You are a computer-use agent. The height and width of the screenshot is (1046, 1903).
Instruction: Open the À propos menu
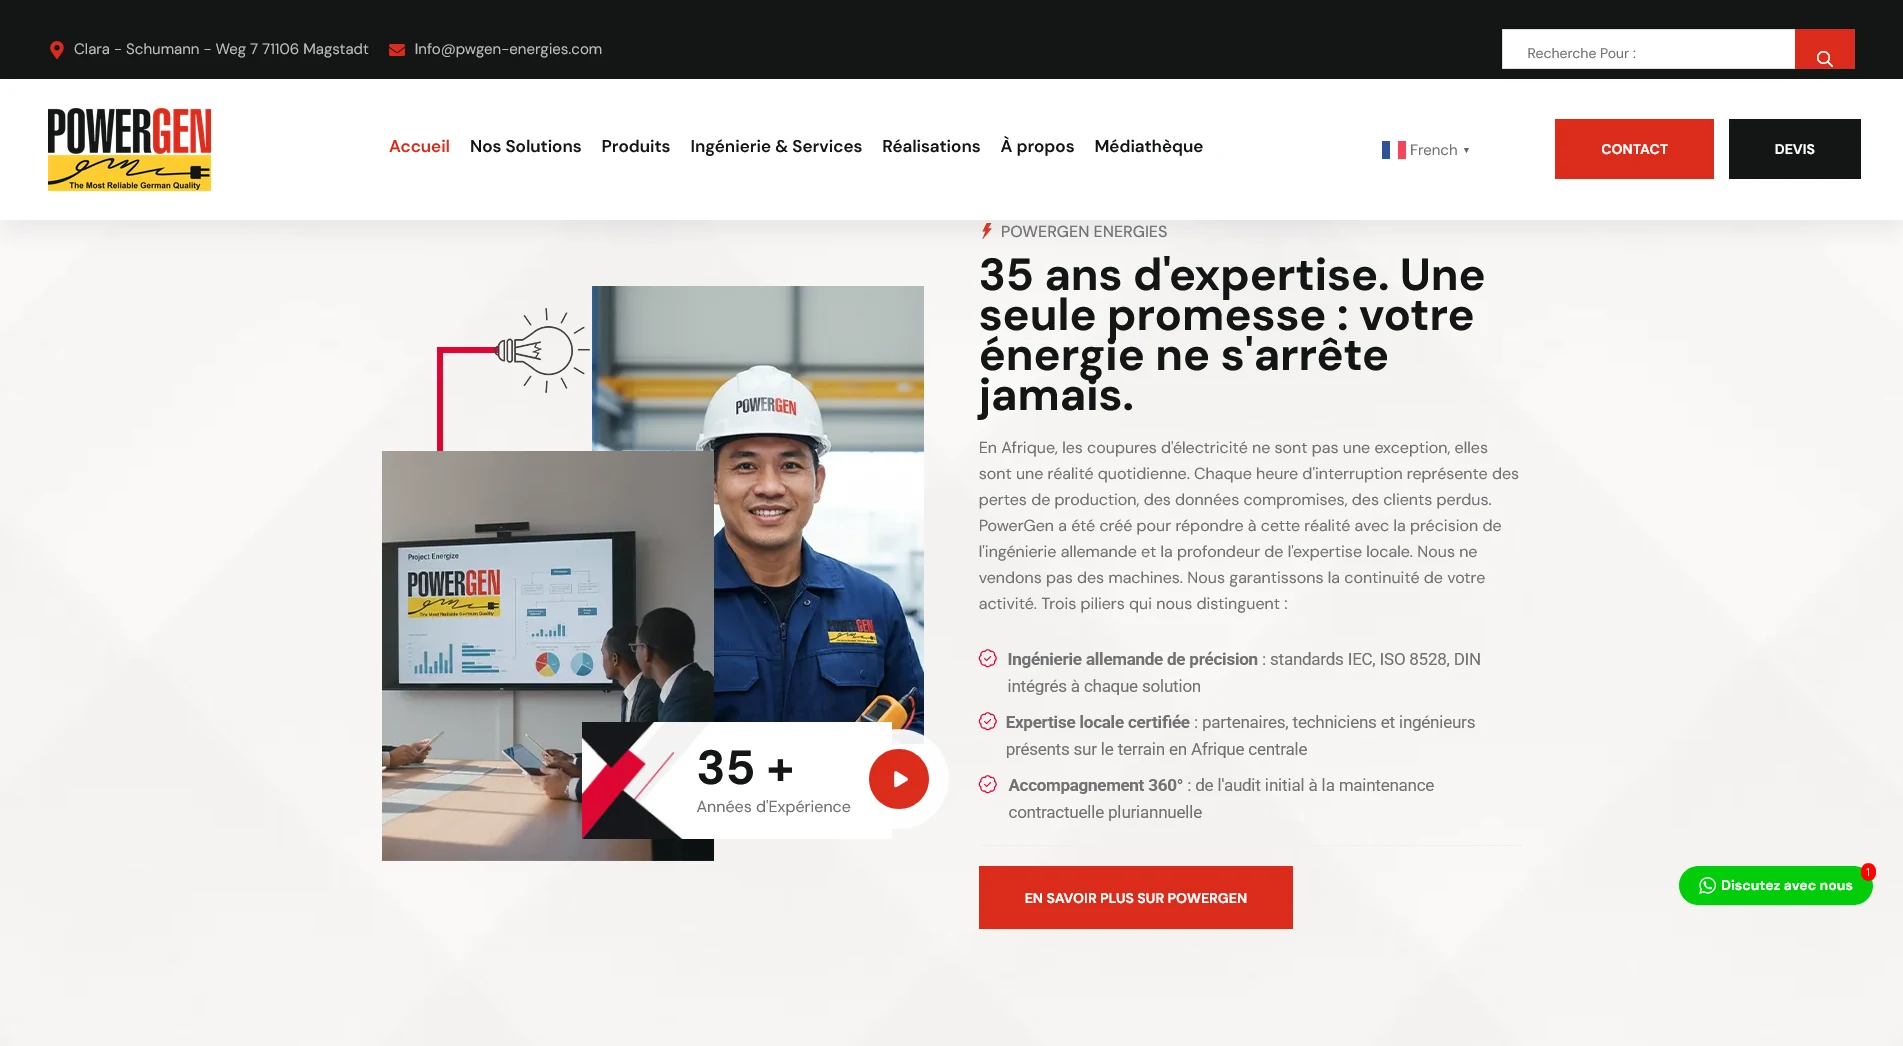1037,146
